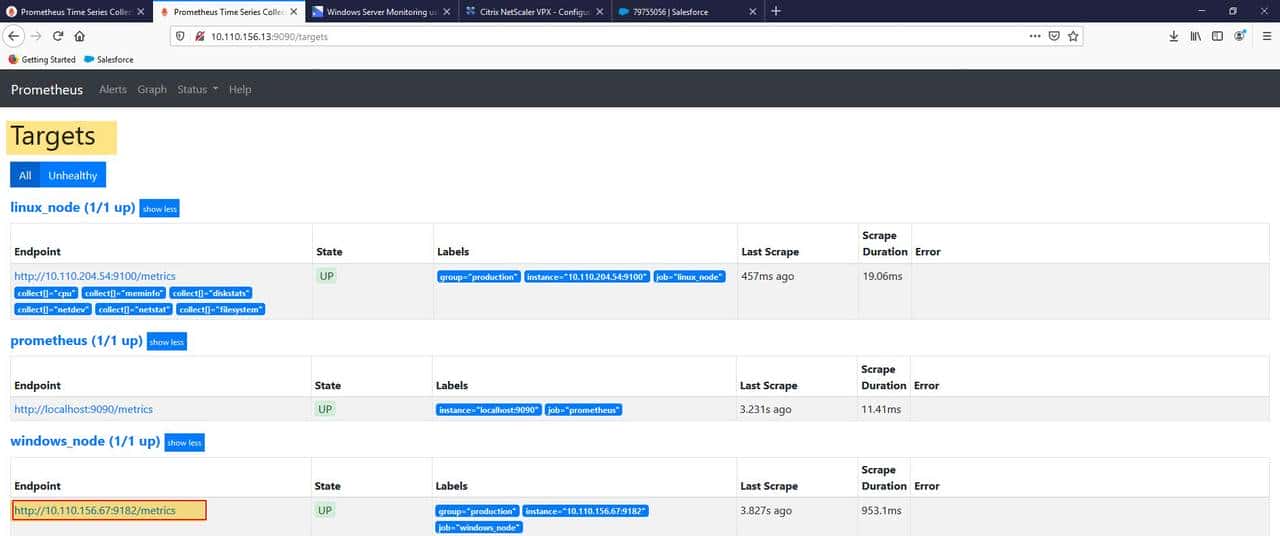
Task: Open the Alerts page in navbar
Action: (113, 89)
